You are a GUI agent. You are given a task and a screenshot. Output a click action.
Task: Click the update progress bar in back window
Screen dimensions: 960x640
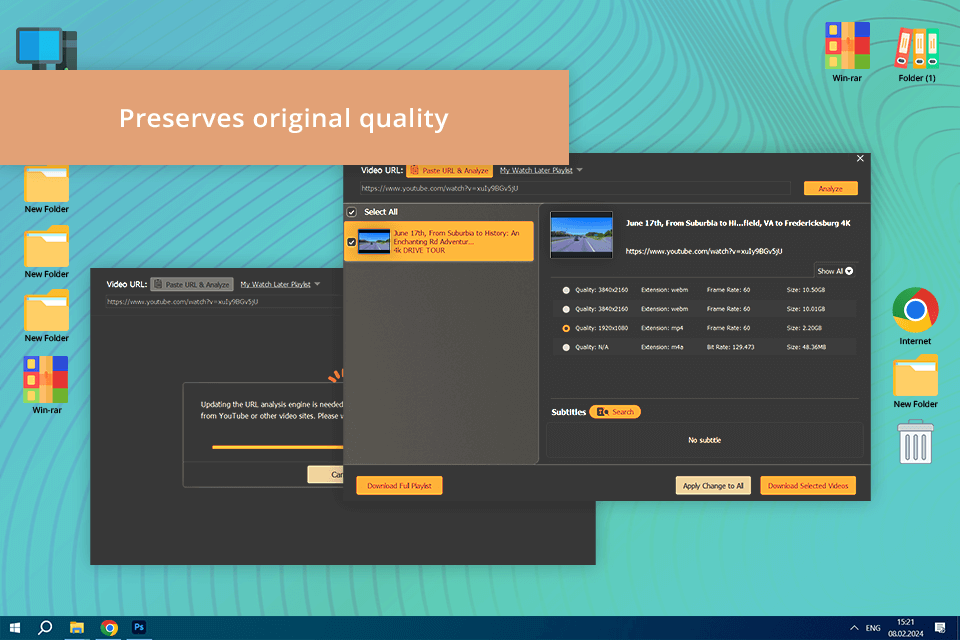click(x=277, y=447)
